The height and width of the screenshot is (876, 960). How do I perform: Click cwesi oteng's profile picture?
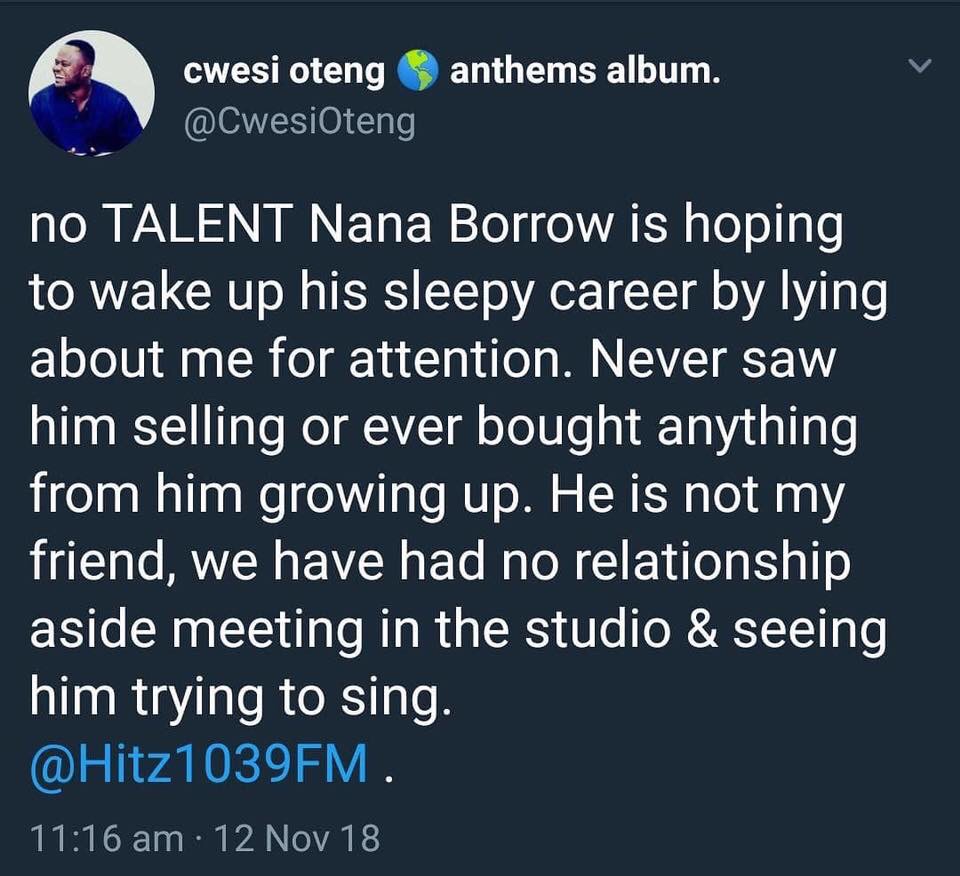coord(92,93)
